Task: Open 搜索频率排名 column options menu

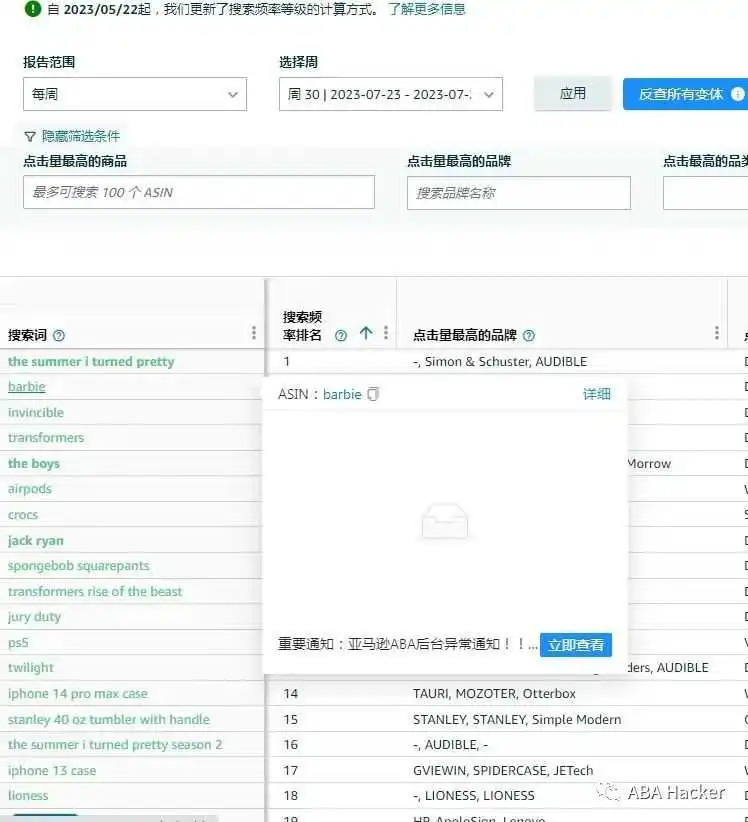Action: click(x=386, y=332)
